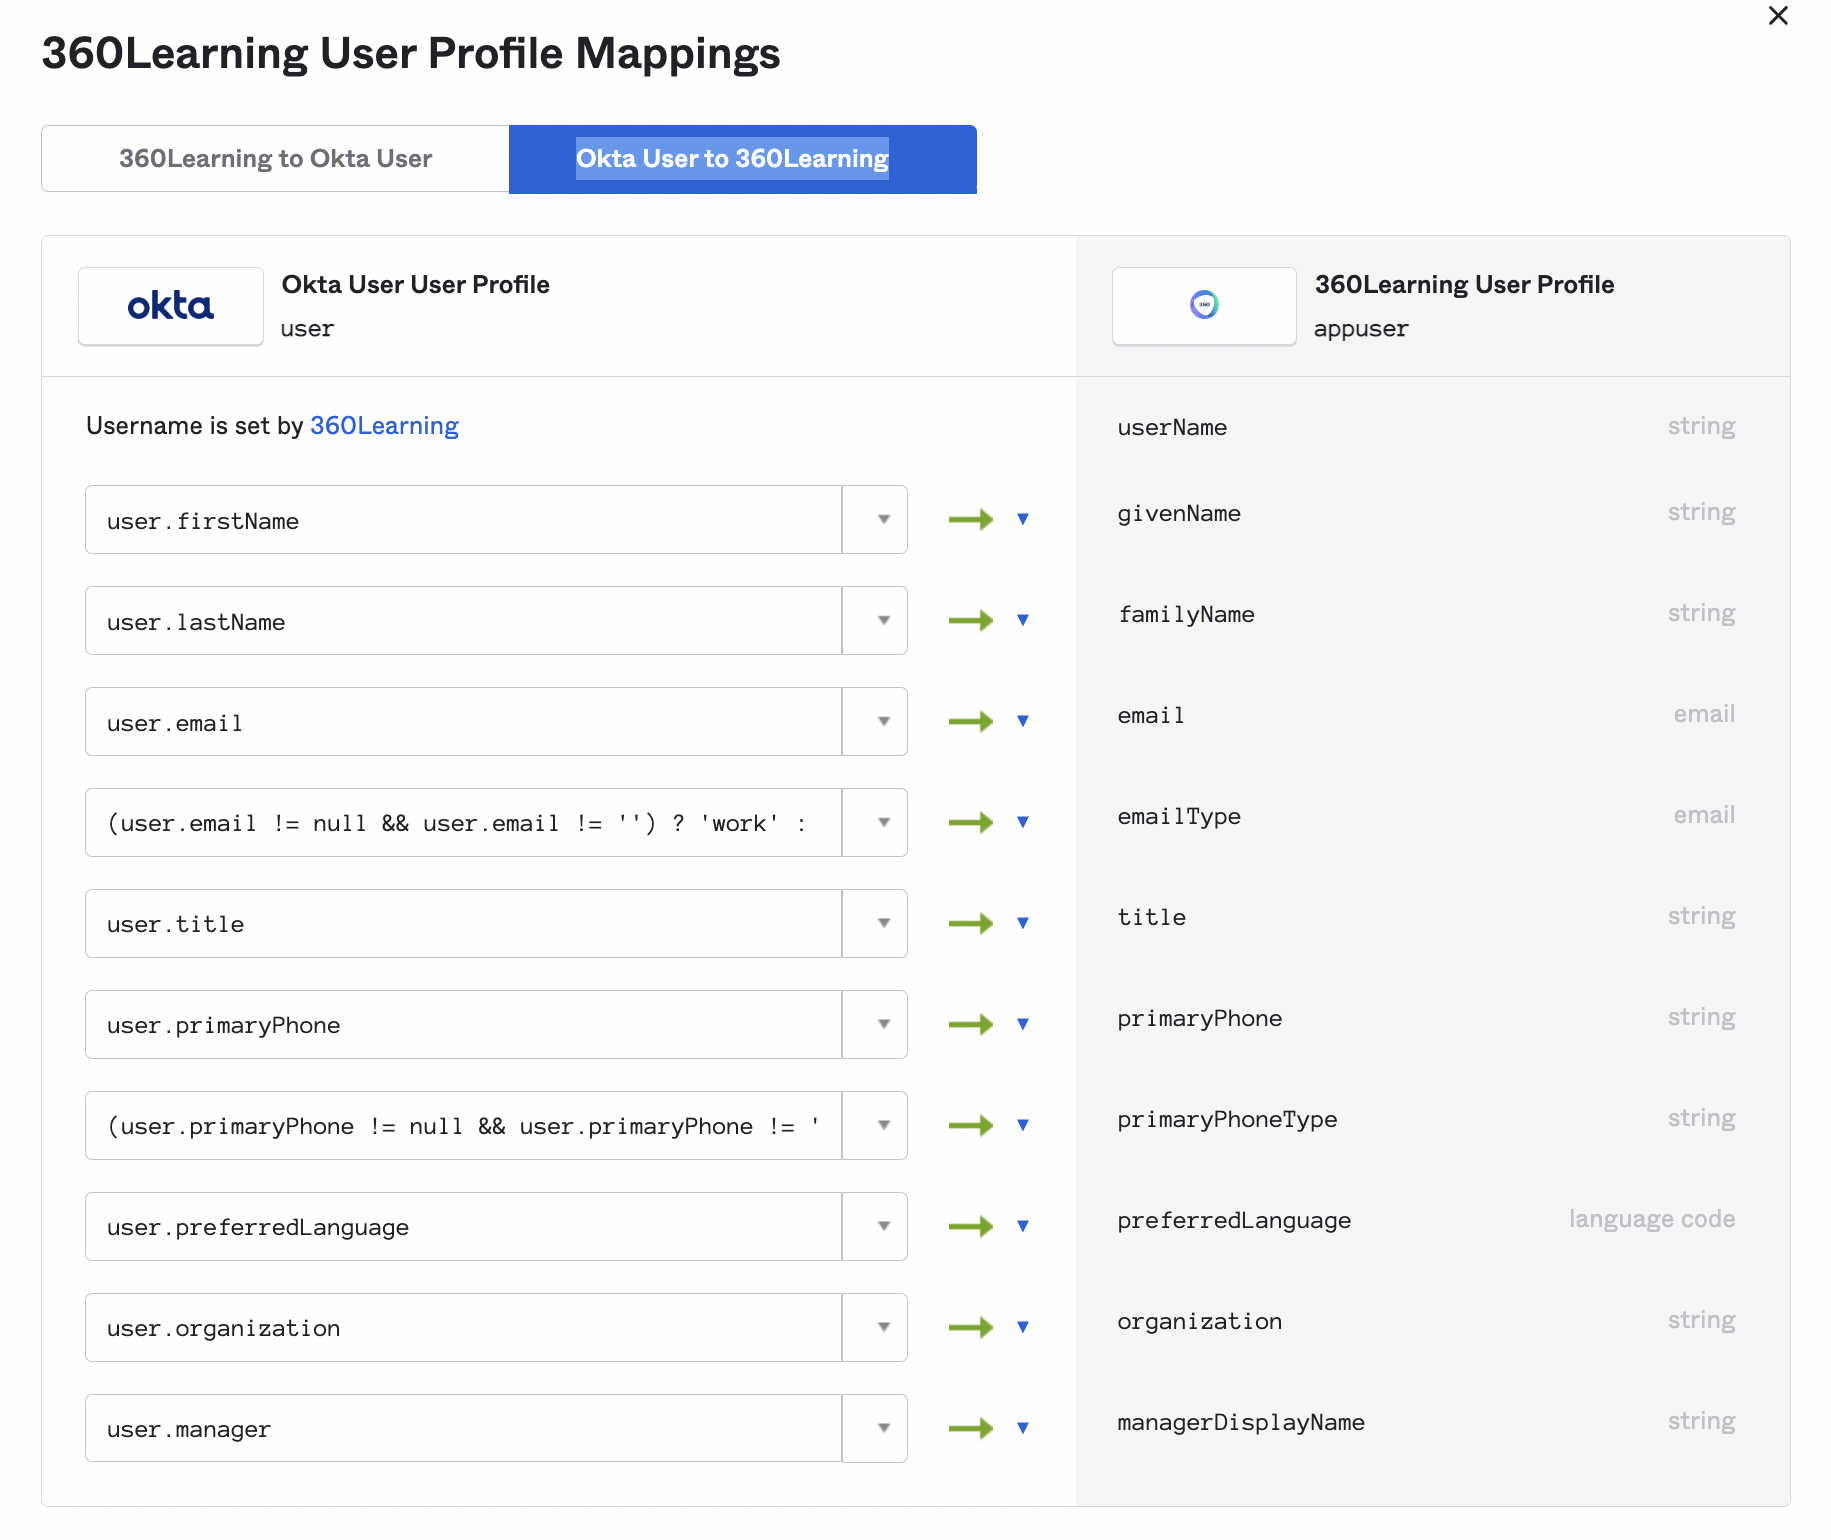Select the familyName attribute label
The height and width of the screenshot is (1540, 1831).
coord(1186,614)
